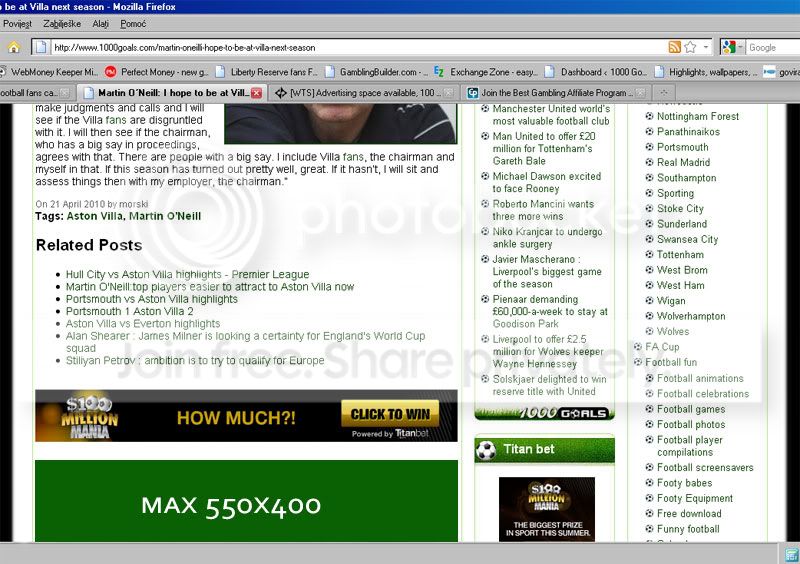Open Hull City vs Aston Villa highlights post
The width and height of the screenshot is (800, 564).
coord(187,275)
